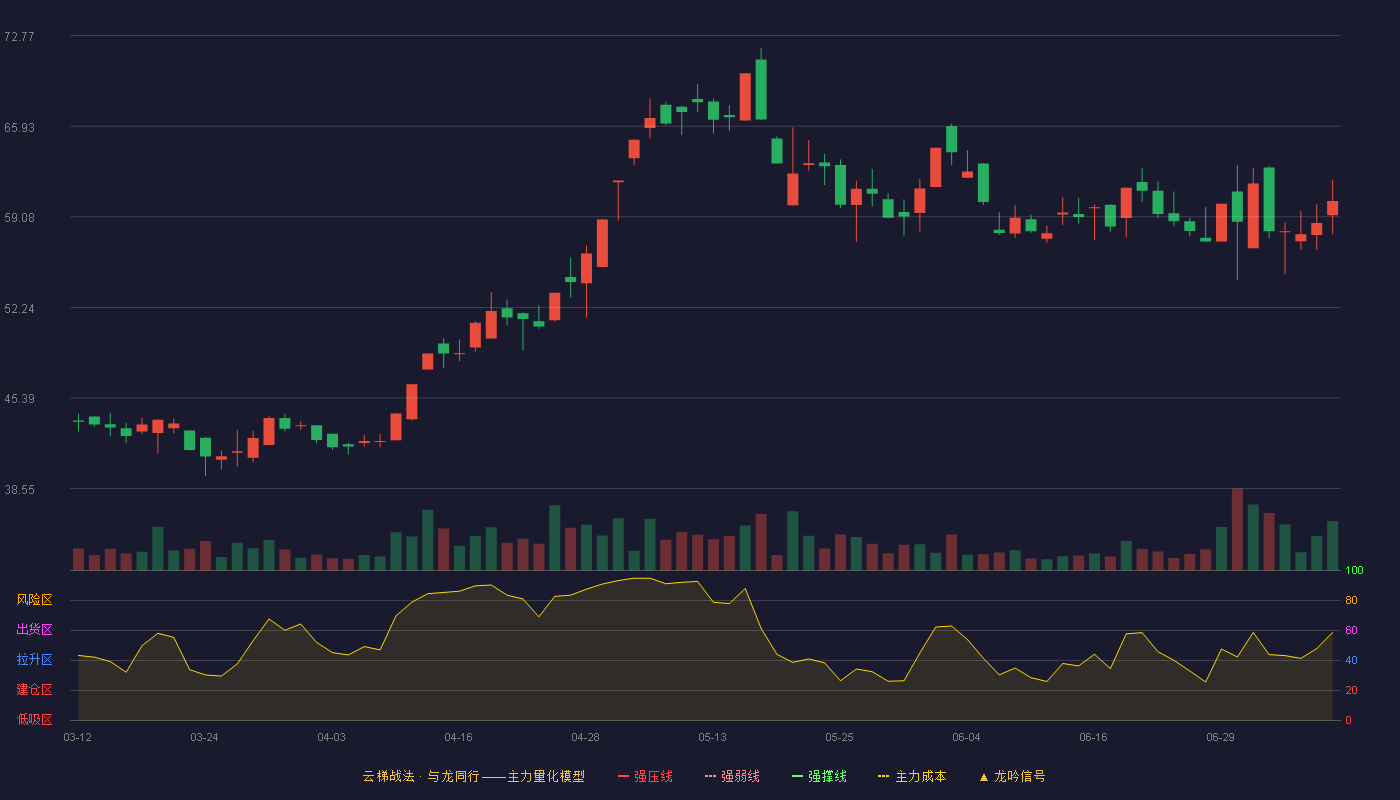Click the 45.39 price axis label

(19, 398)
